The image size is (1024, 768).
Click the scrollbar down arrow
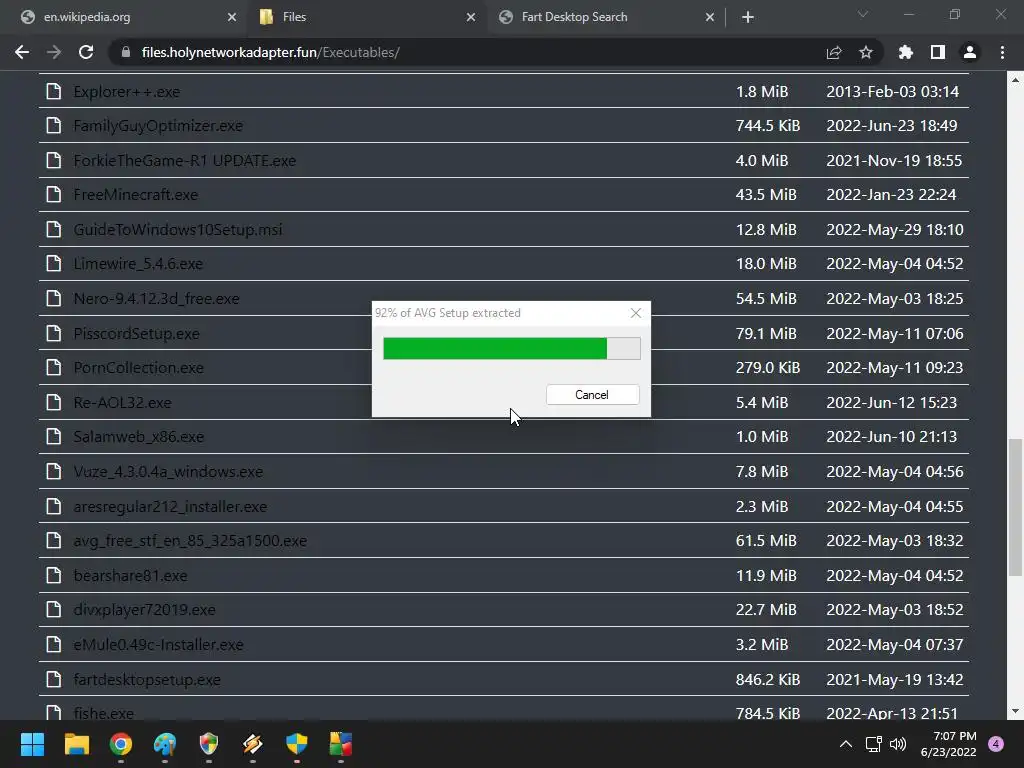click(1015, 711)
